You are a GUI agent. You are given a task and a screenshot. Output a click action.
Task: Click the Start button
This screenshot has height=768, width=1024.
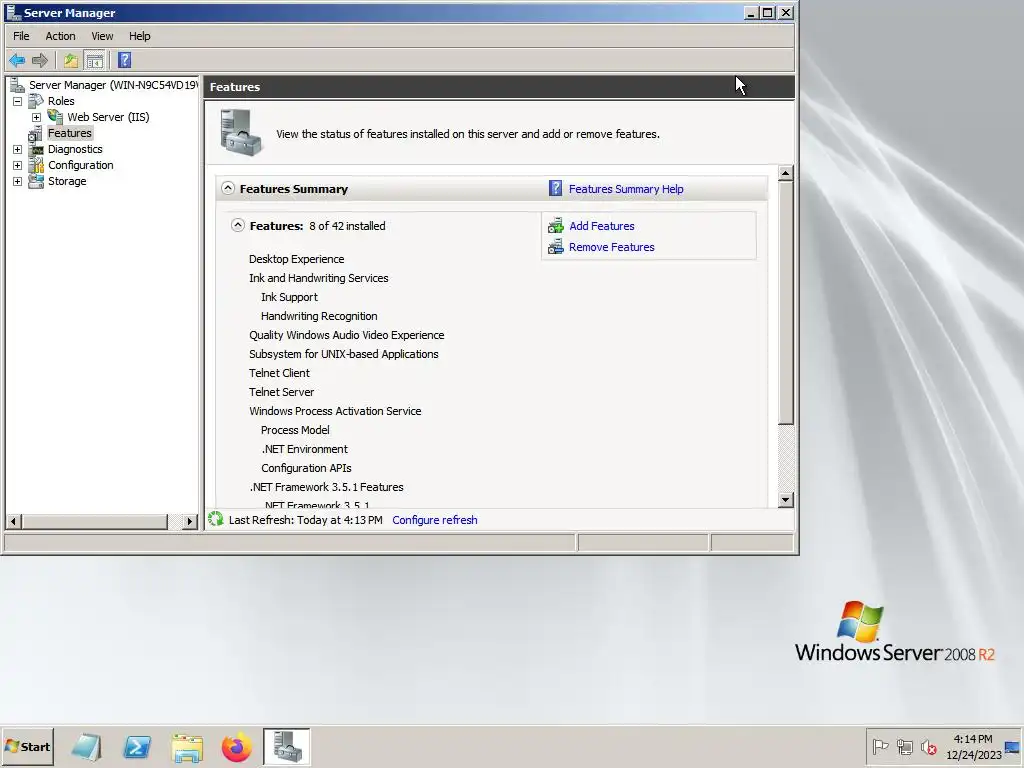(x=28, y=746)
